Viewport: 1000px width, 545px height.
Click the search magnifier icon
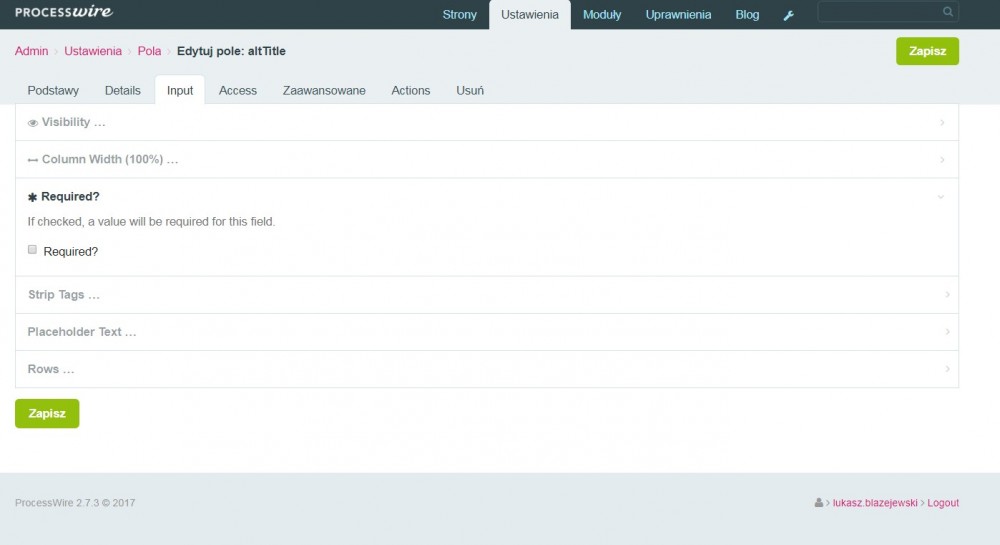click(947, 13)
